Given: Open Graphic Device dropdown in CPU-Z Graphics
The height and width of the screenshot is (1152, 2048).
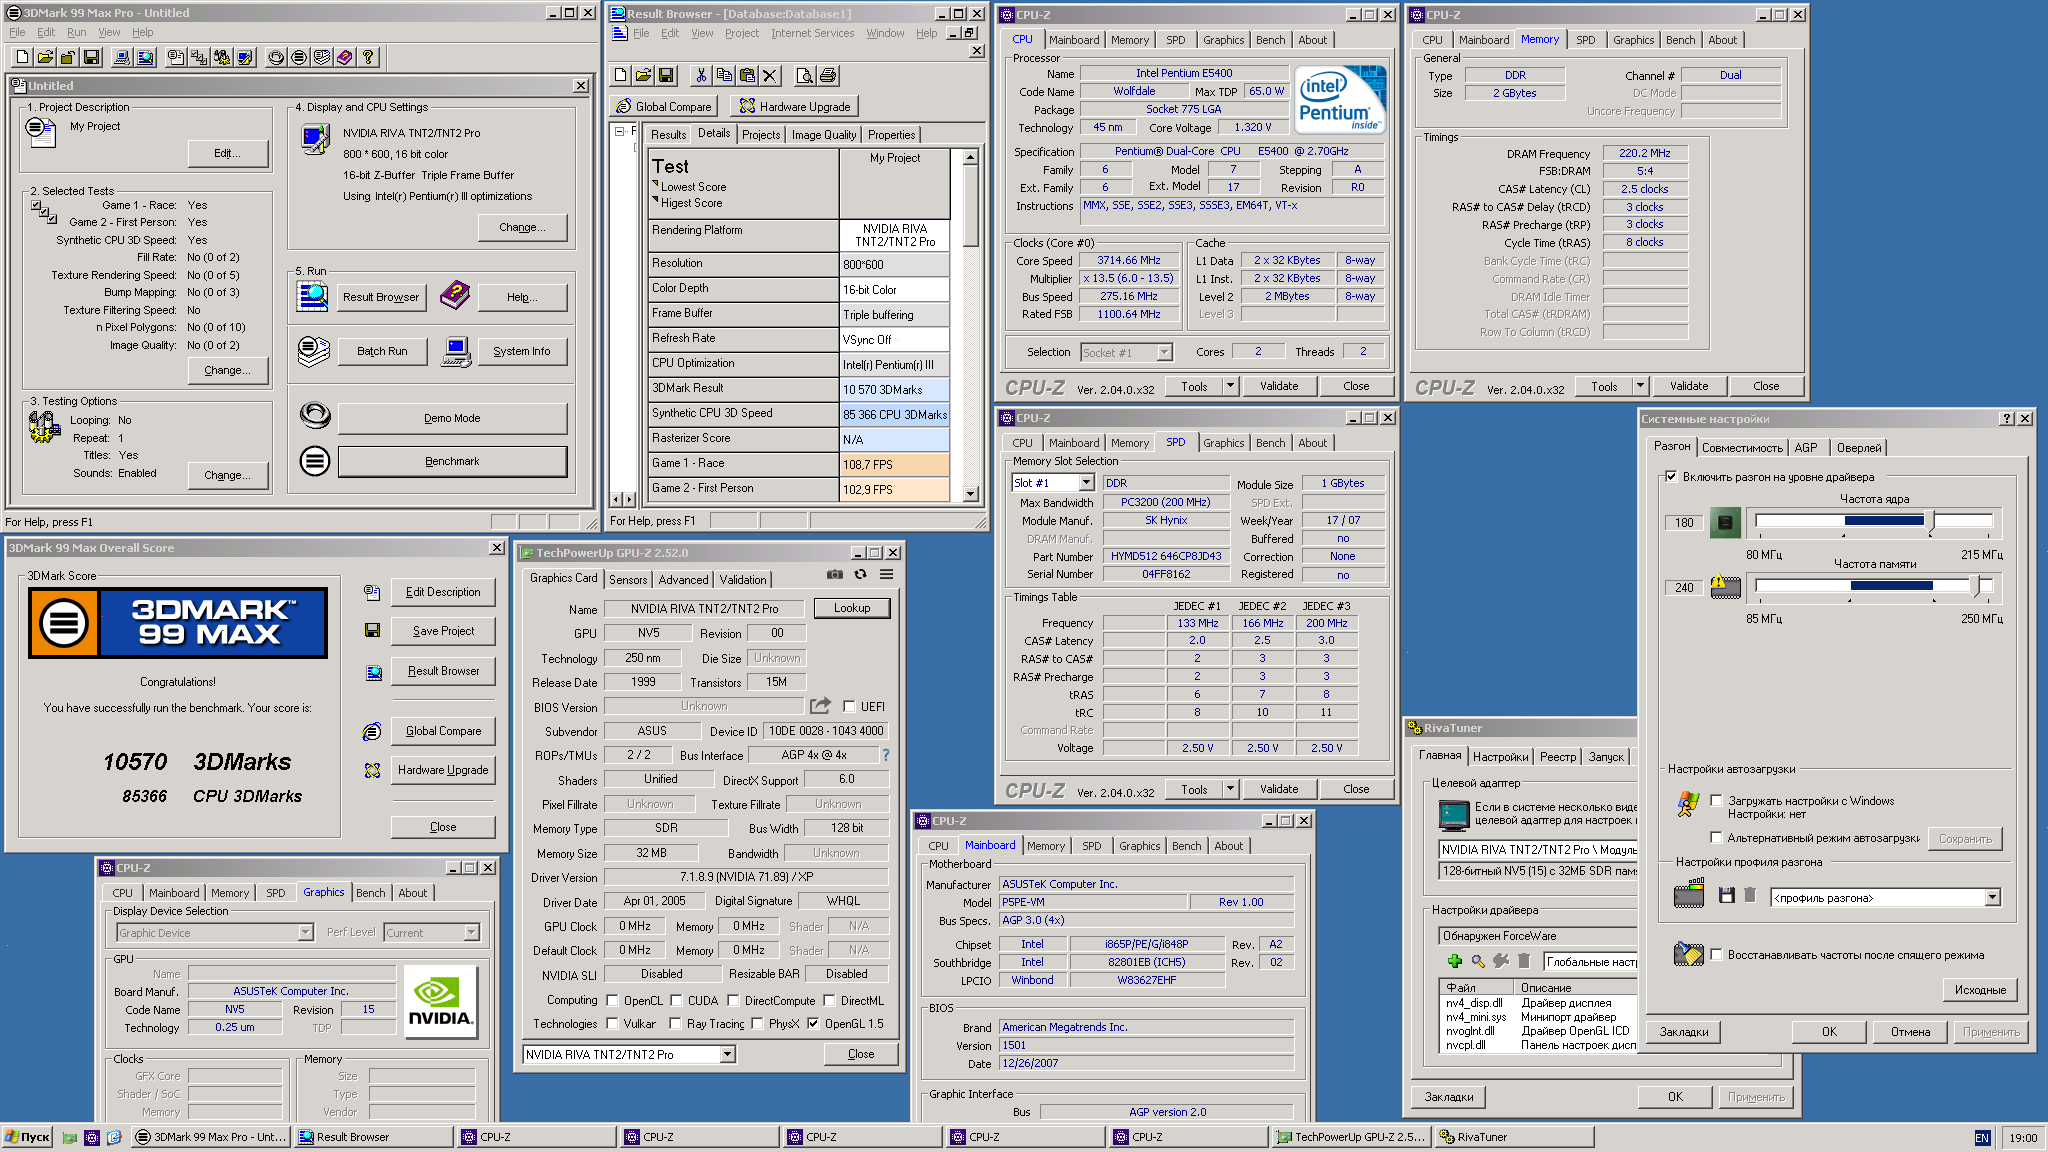Looking at the screenshot, I should coord(306,932).
